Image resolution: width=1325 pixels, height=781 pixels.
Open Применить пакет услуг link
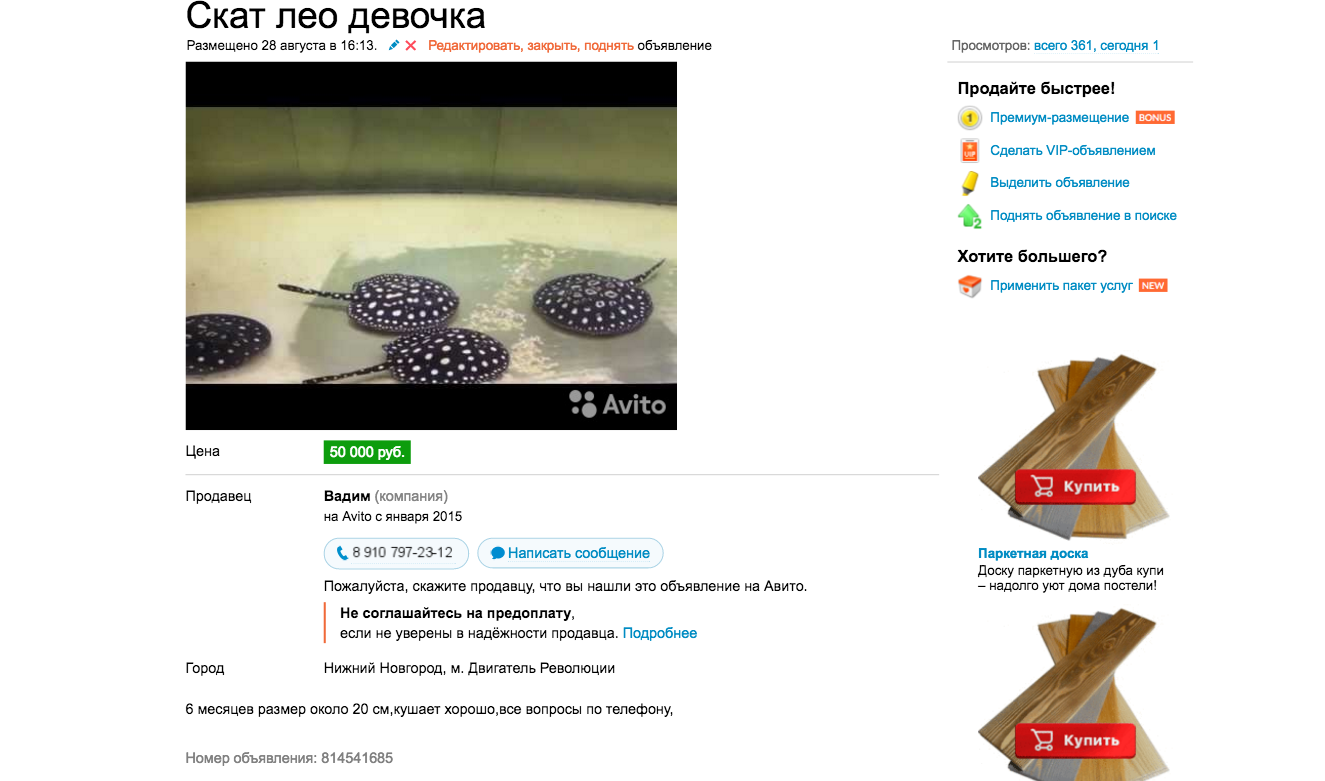click(1061, 286)
